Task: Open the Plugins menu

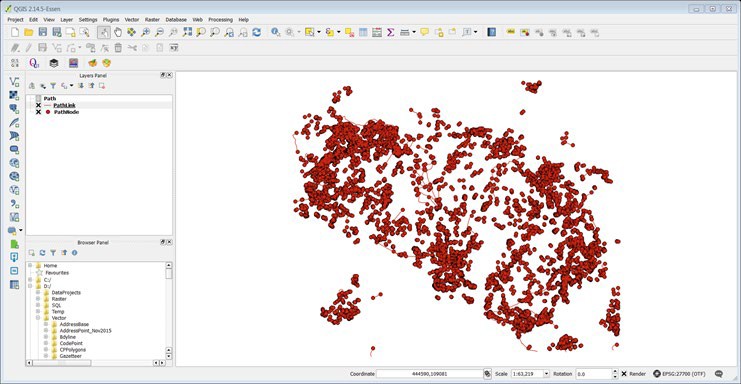Action: click(111, 20)
